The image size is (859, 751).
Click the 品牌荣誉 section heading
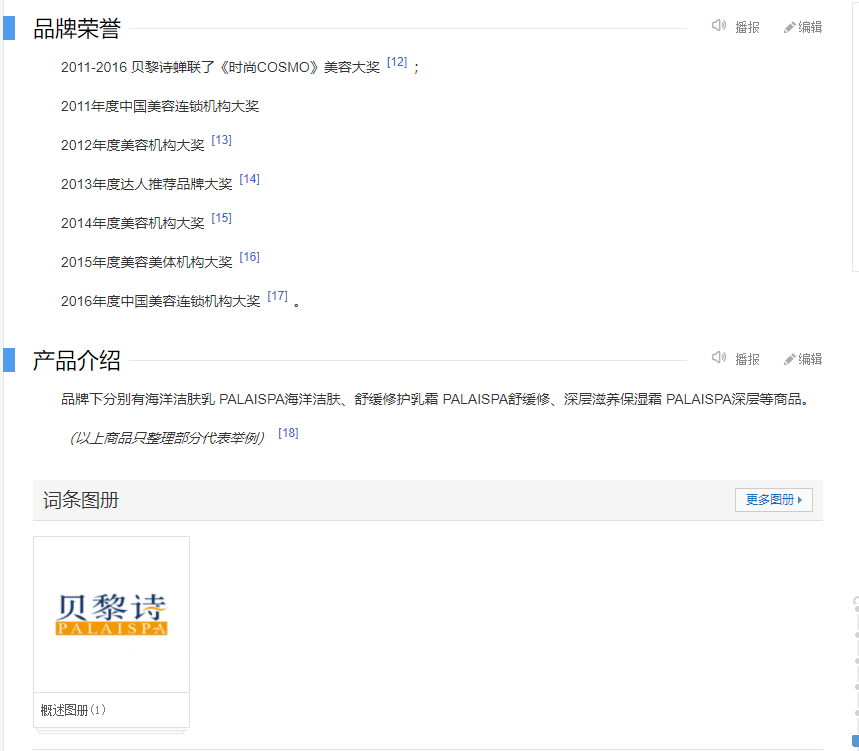point(77,28)
